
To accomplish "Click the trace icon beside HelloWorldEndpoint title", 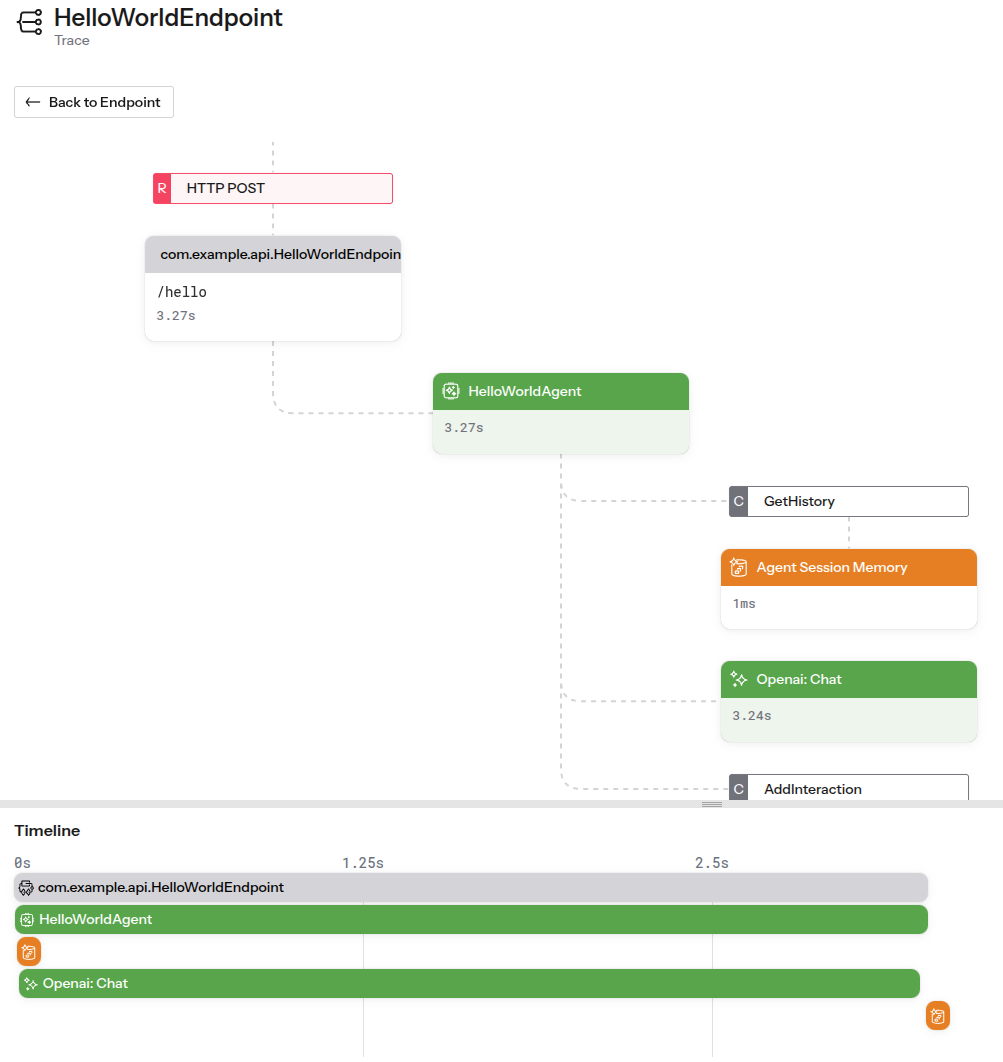I will click(x=30, y=22).
